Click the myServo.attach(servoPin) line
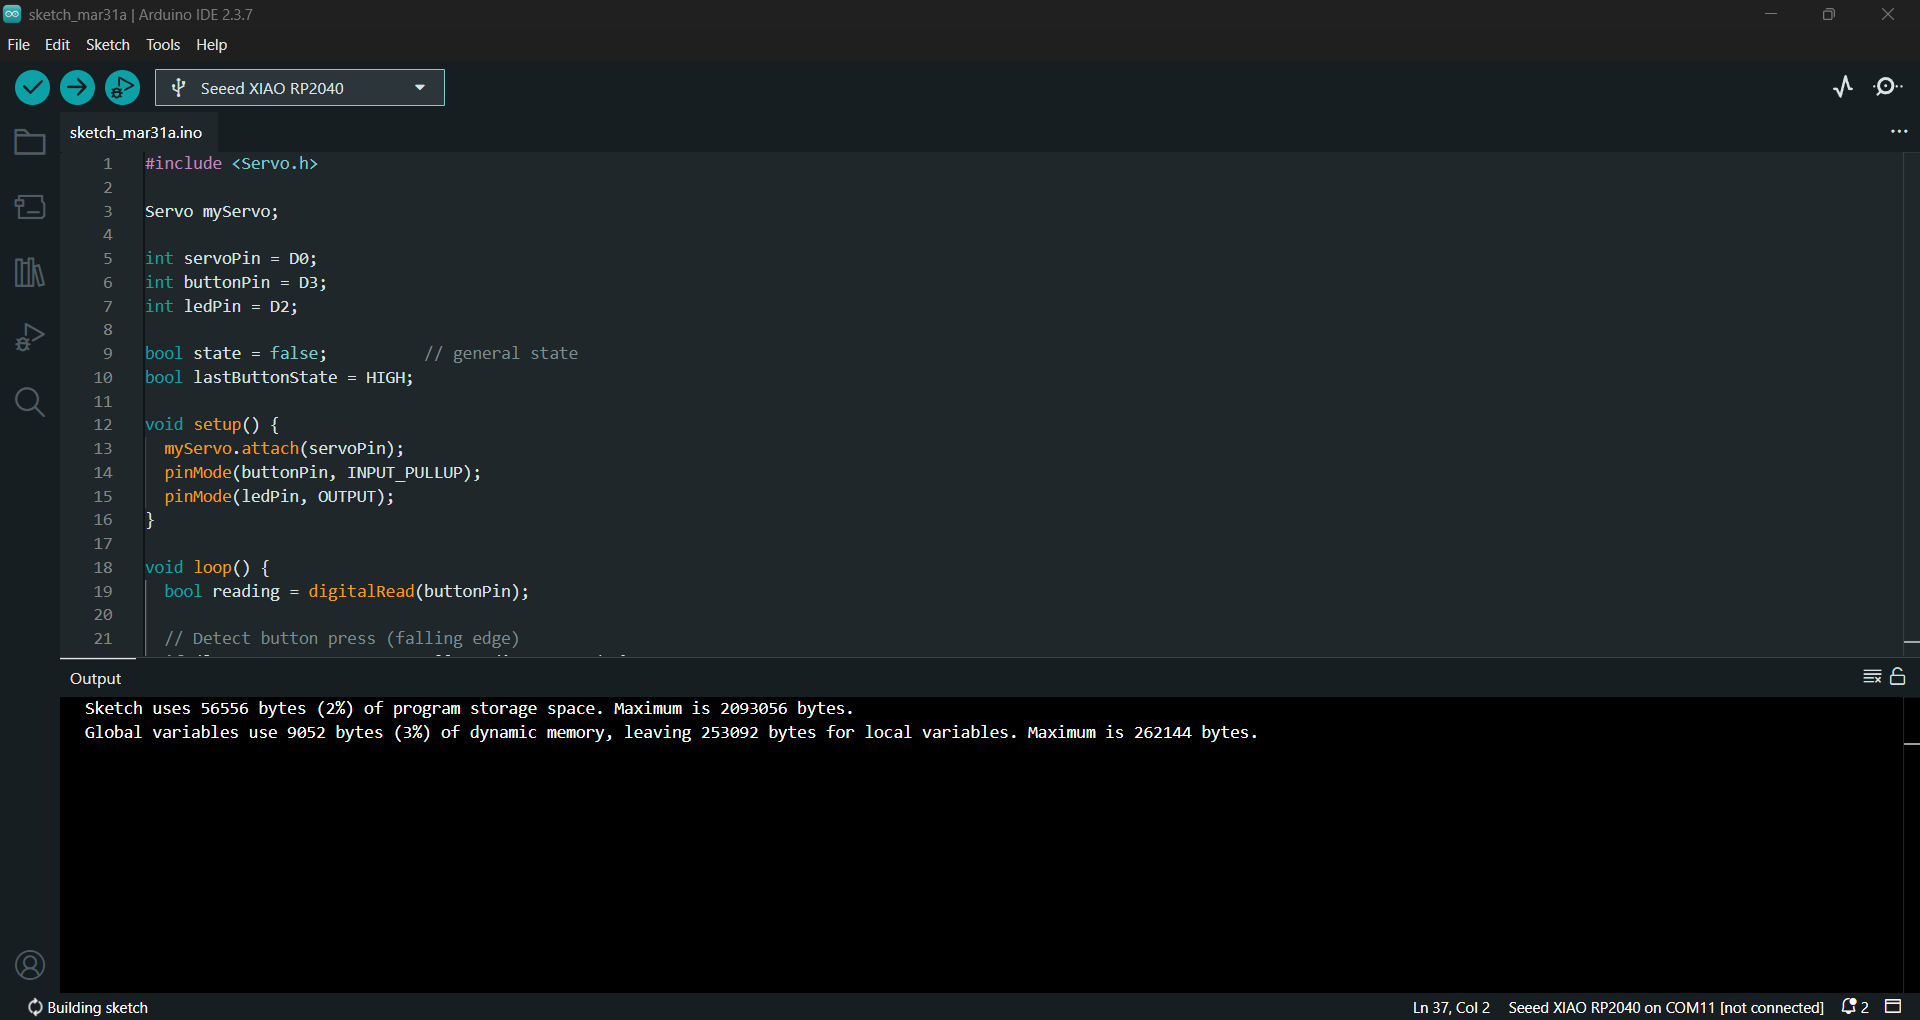 pos(284,449)
